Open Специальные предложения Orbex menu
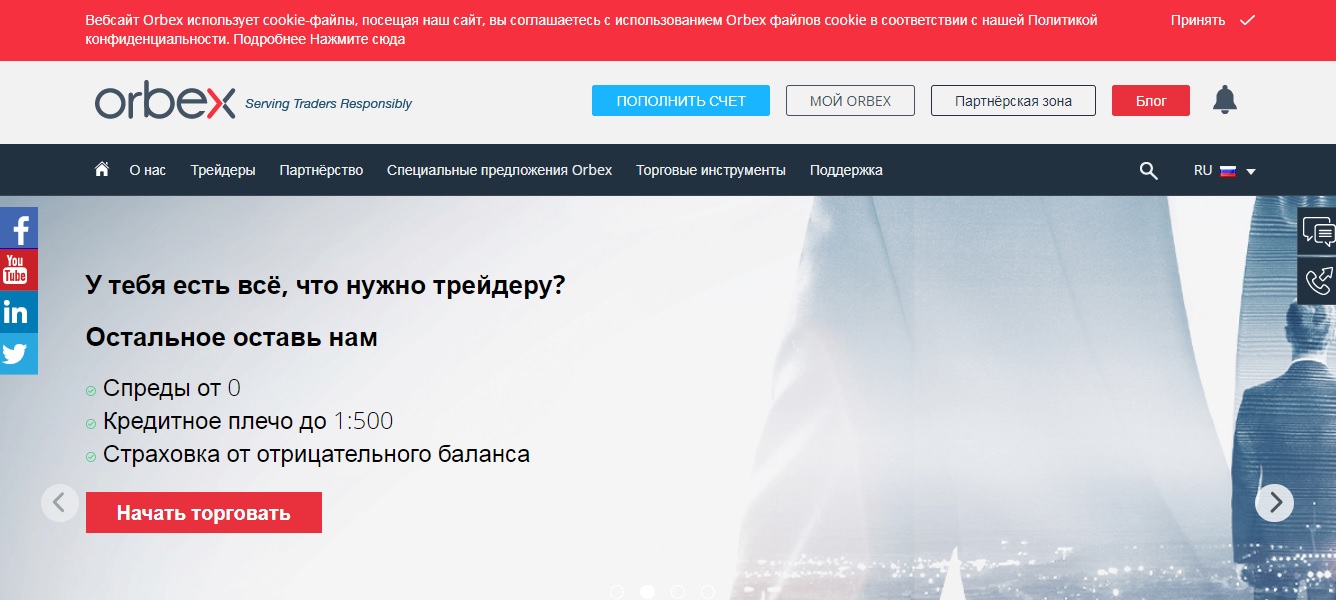The image size is (1336, 600). coord(499,171)
